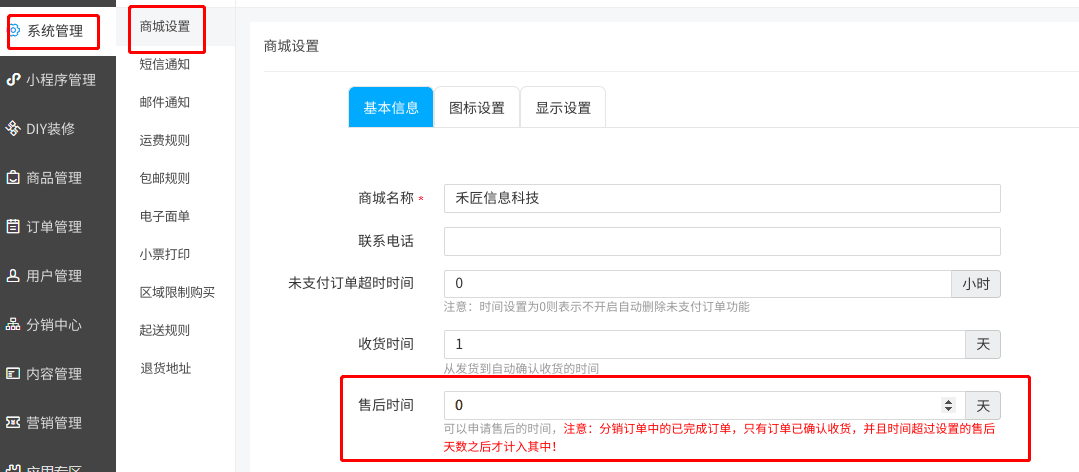Viewport: 1079px width, 472px height.
Task: Switch to the 图标设置 tab
Action: (x=477, y=108)
